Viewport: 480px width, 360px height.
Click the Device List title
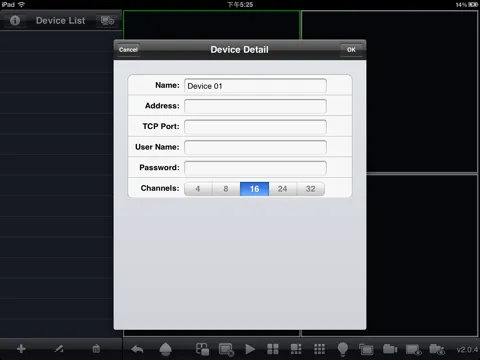[x=60, y=21]
